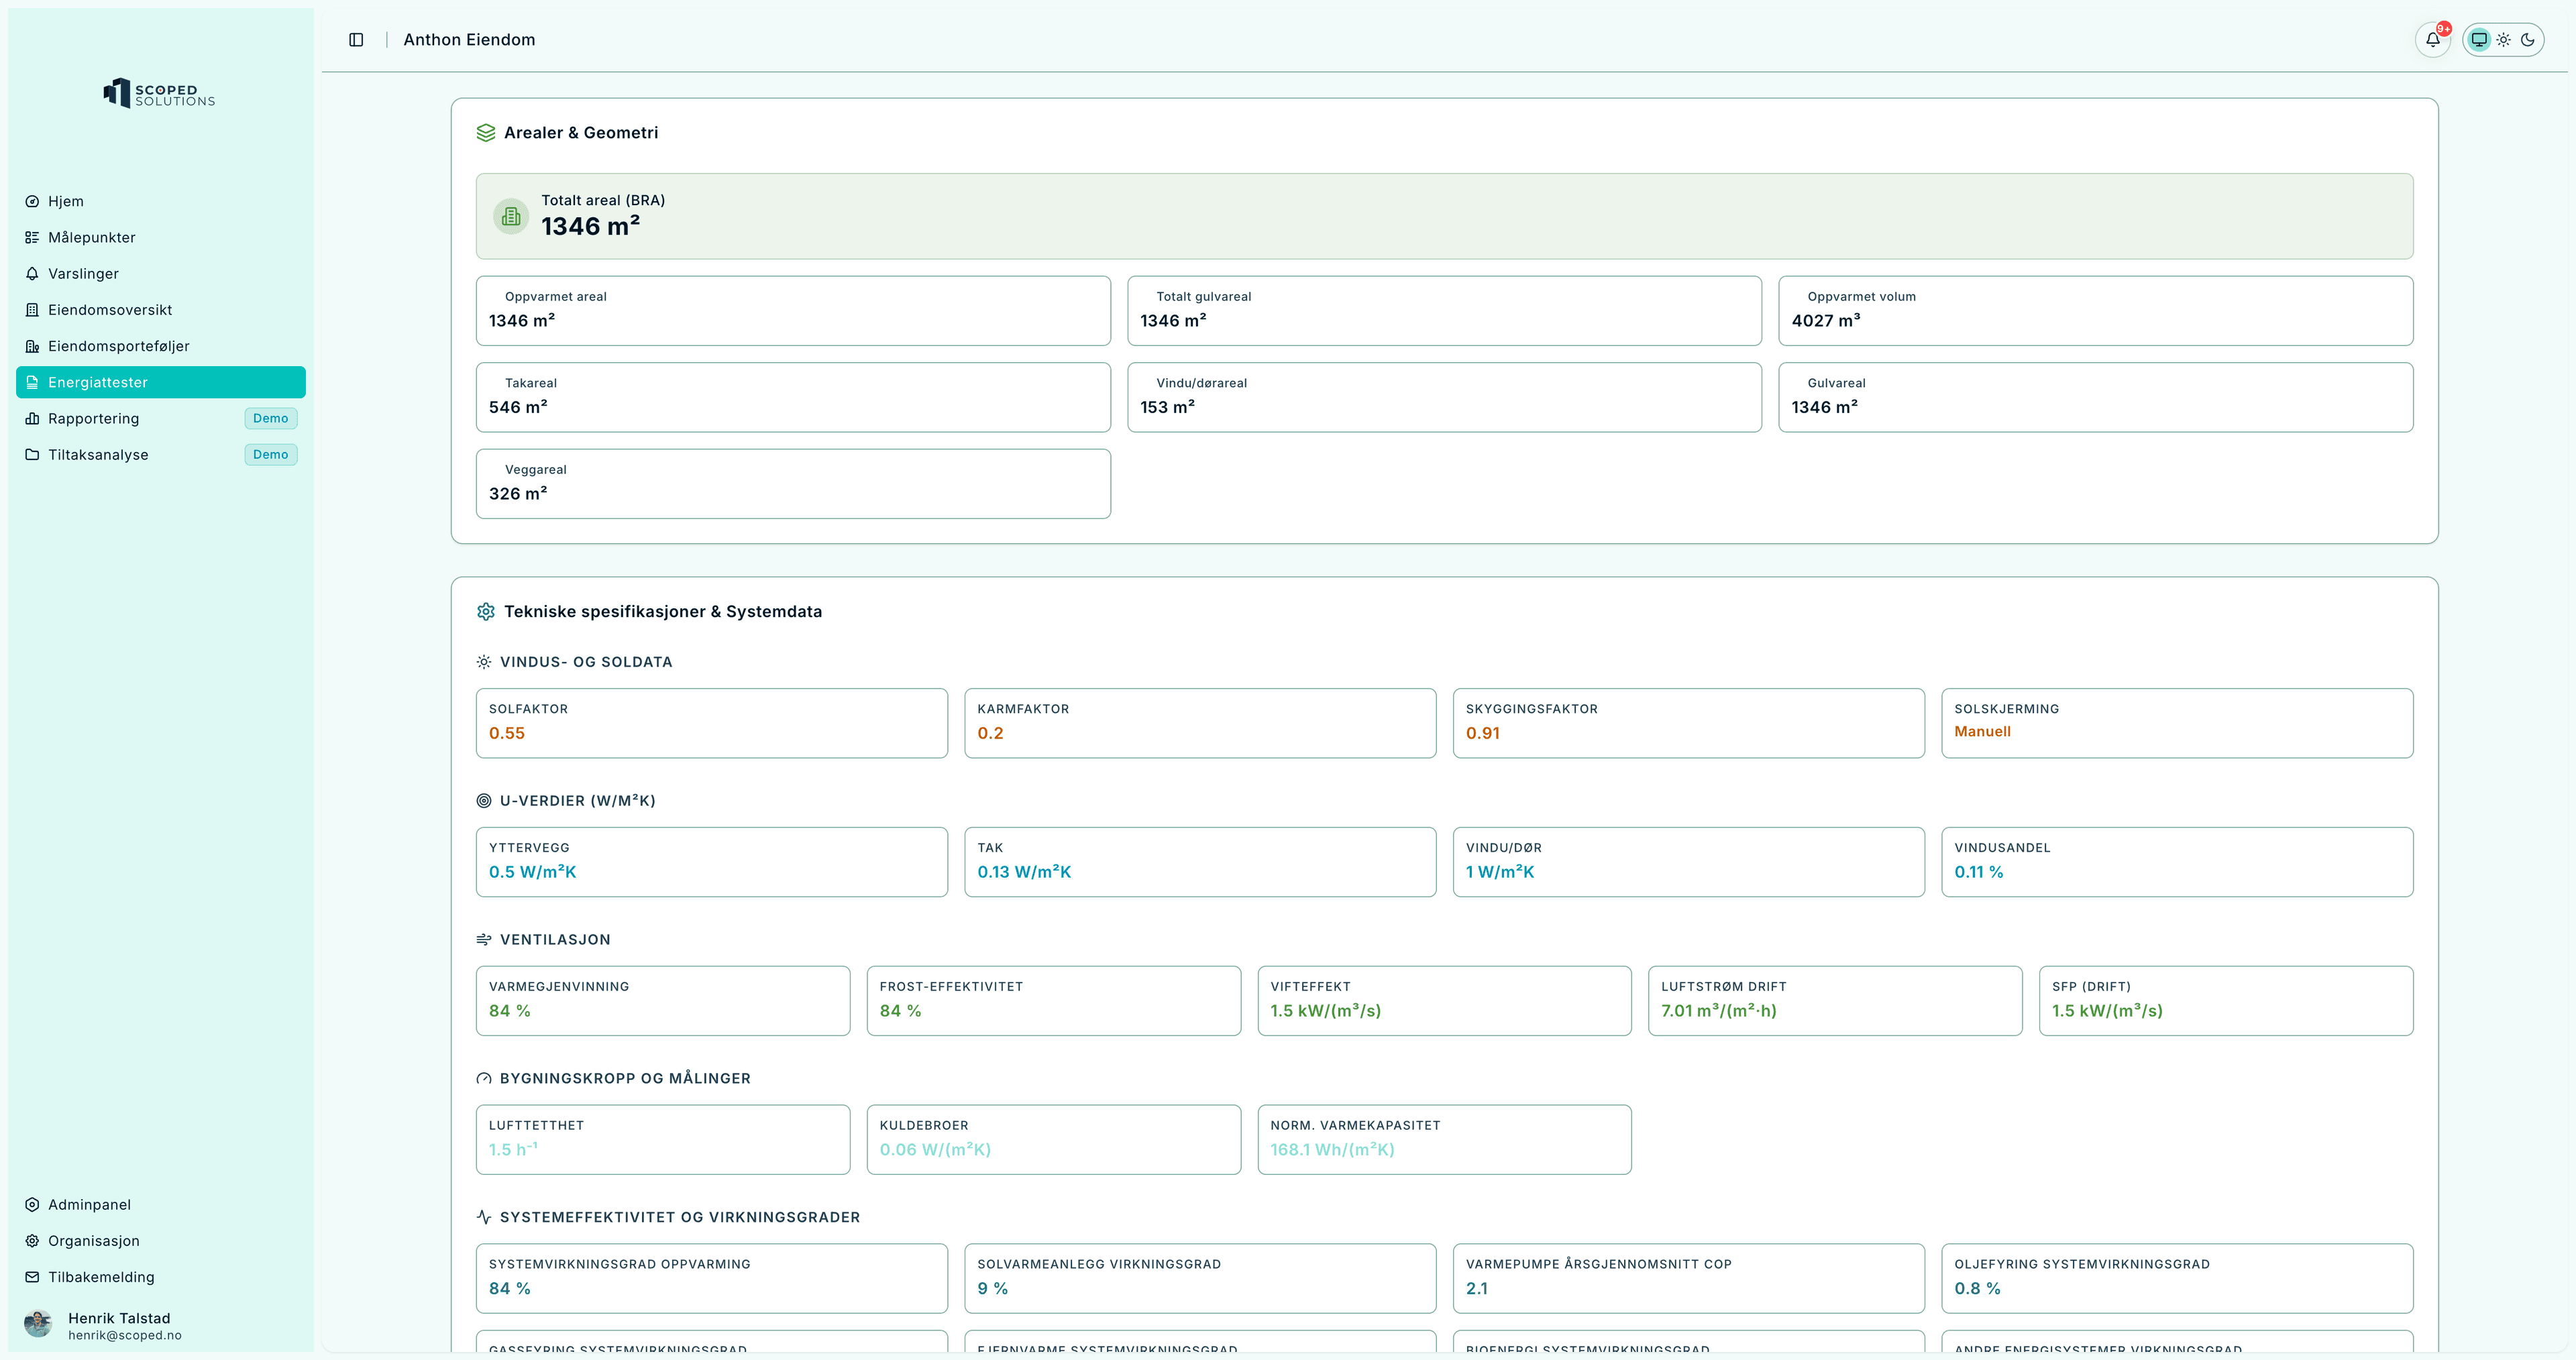The width and height of the screenshot is (2576, 1360).
Task: Toggle the sidebar collapse icon
Action: 356,40
